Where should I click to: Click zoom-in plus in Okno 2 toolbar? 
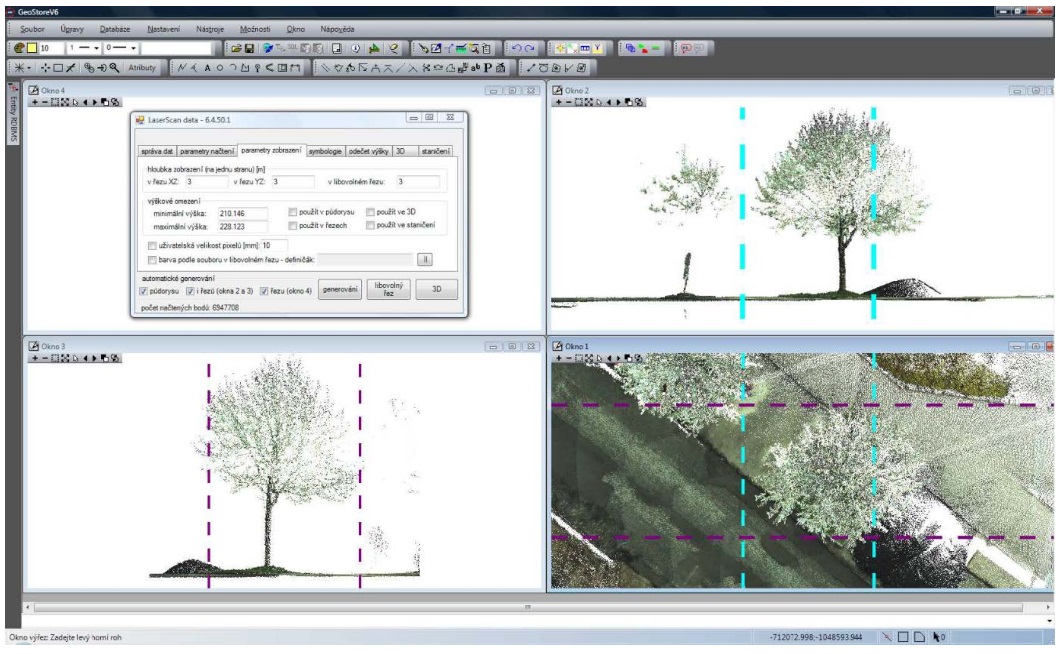(x=558, y=102)
